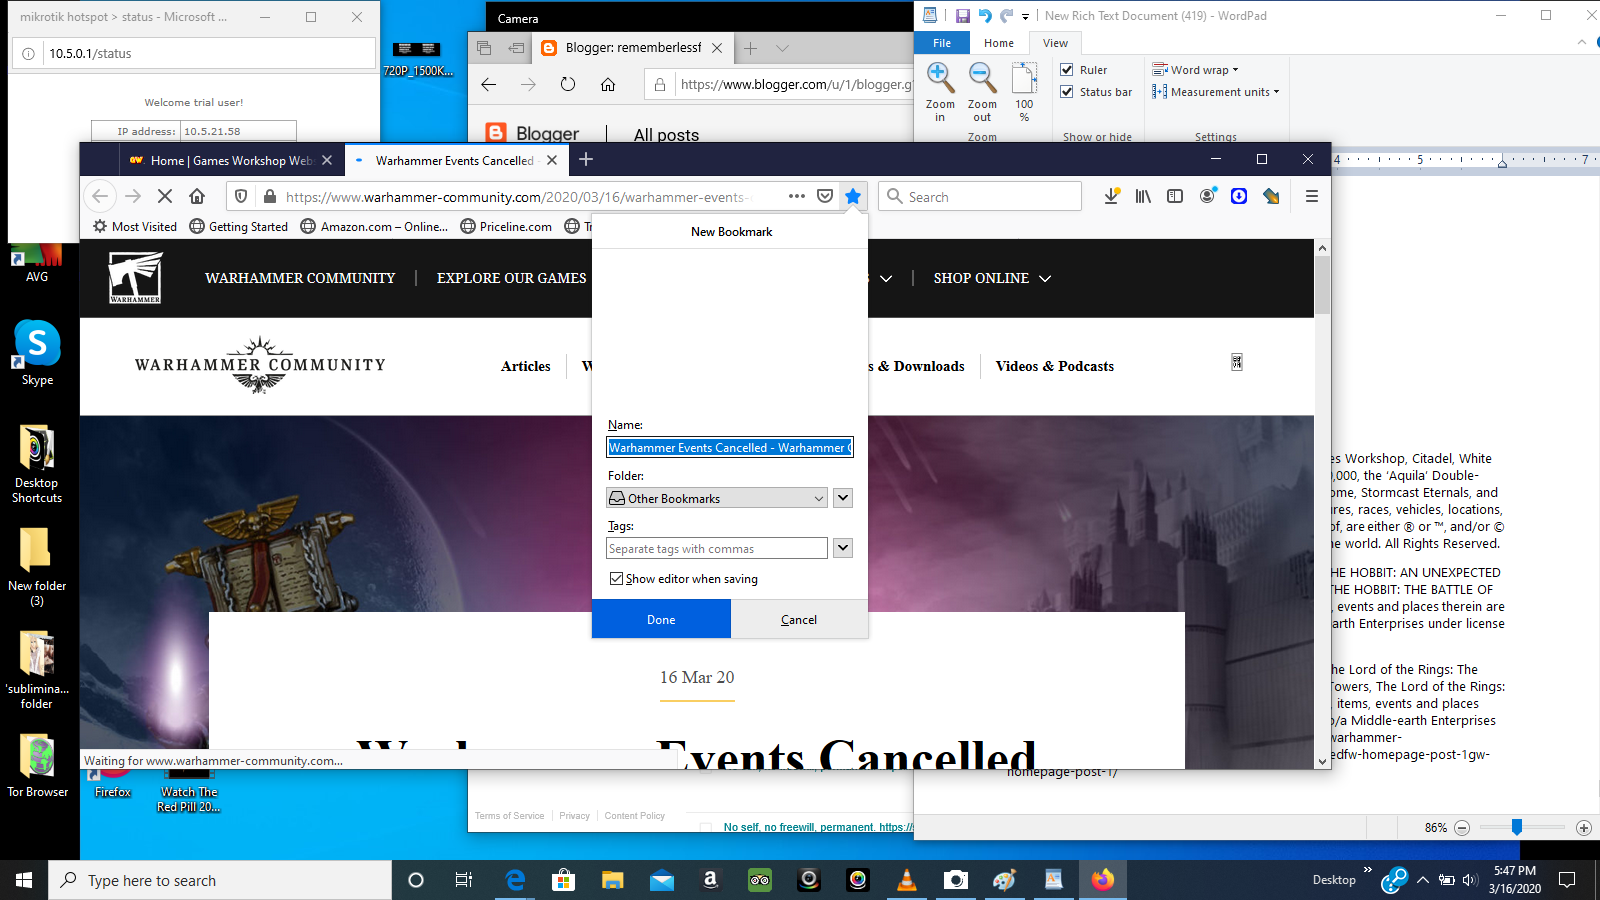Customize WordPad quick access toolbar arrow

point(1025,16)
